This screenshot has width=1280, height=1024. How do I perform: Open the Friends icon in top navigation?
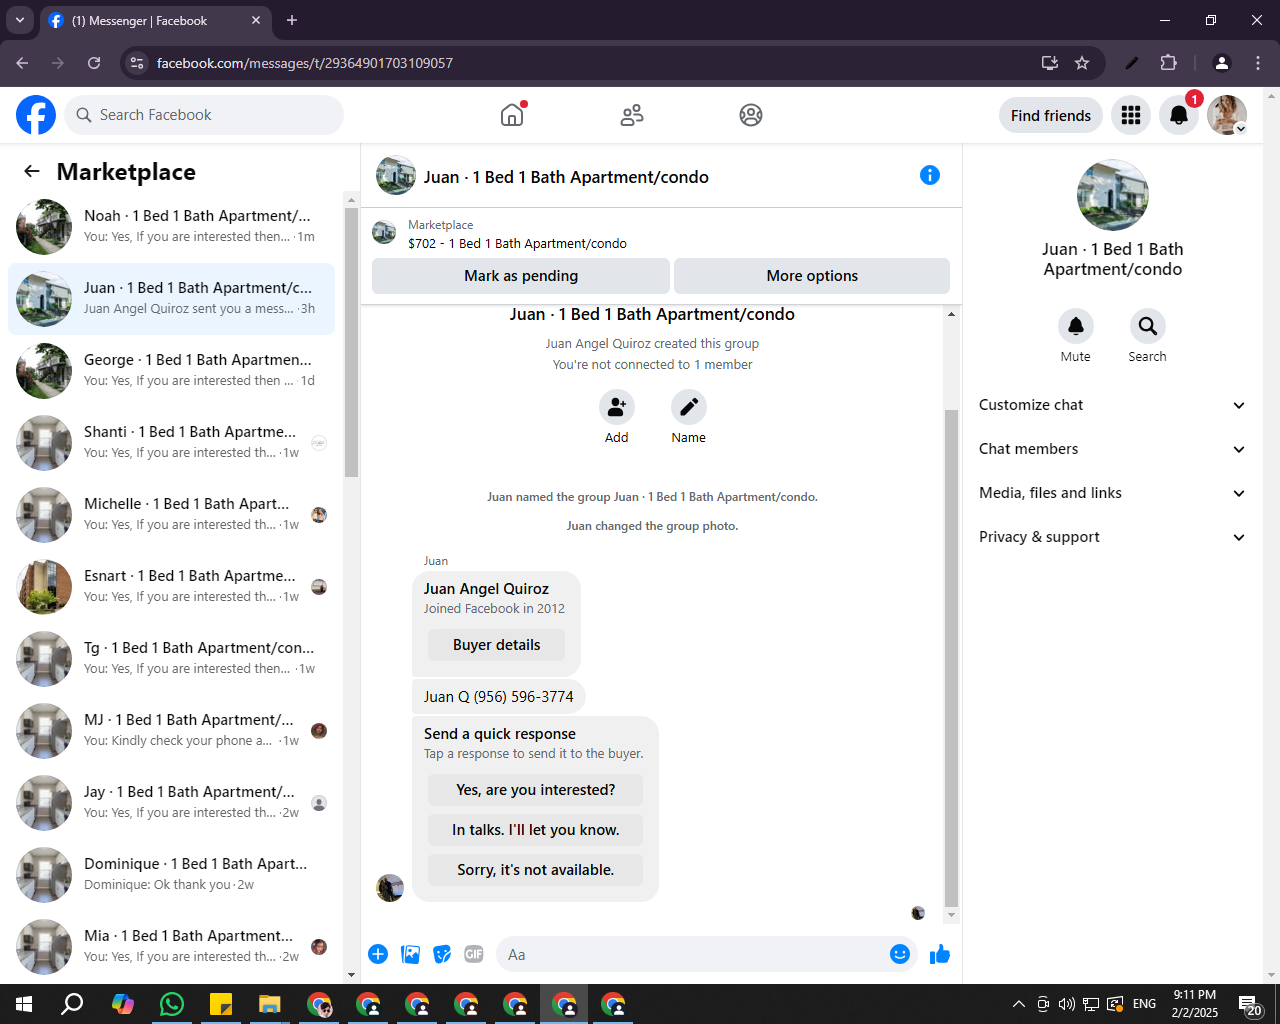point(631,115)
